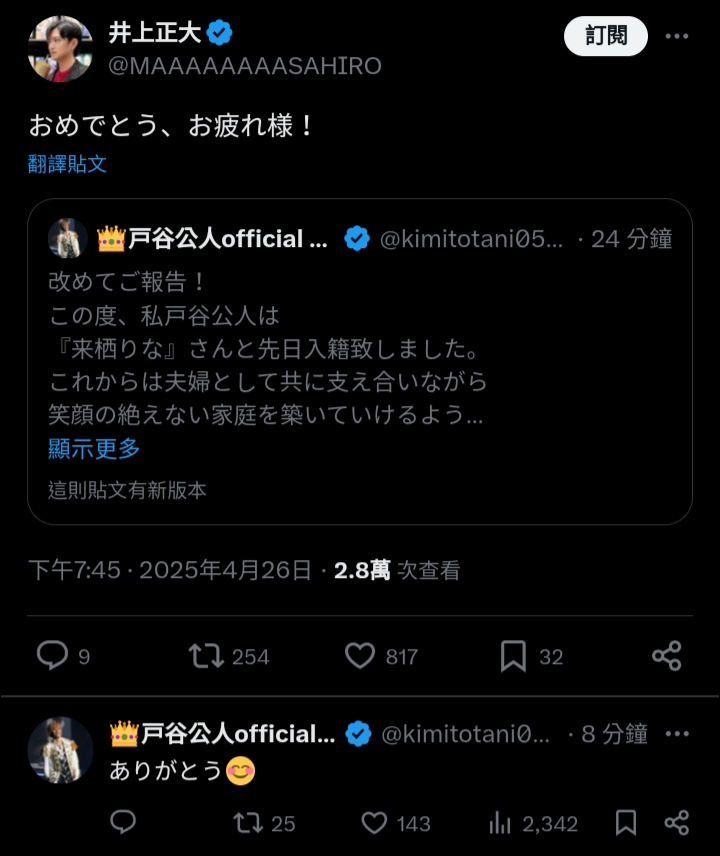Open more options menu on the reply
Viewport: 720px width, 856px height.
tap(677, 734)
